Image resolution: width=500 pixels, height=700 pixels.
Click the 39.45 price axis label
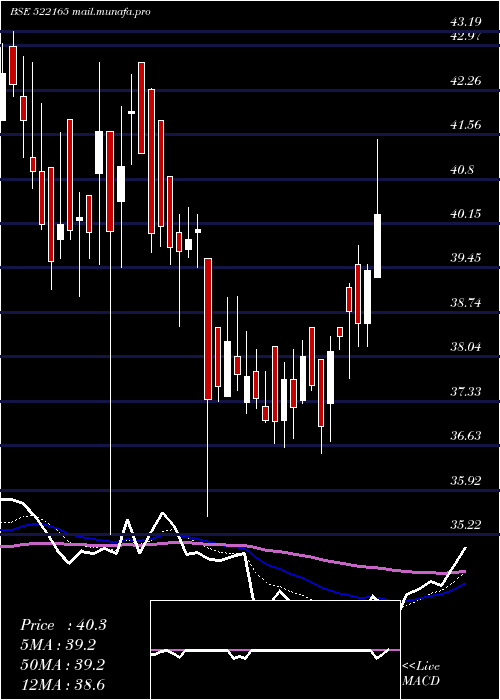tap(466, 258)
